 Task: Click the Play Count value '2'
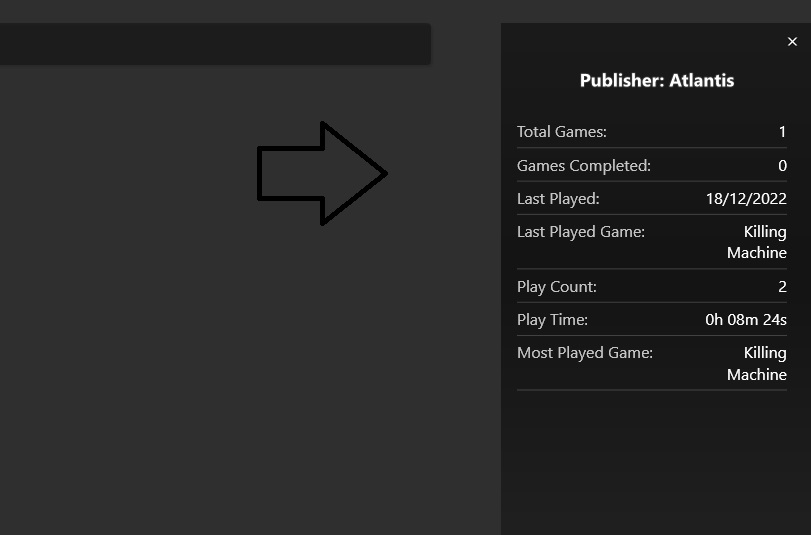(x=783, y=287)
